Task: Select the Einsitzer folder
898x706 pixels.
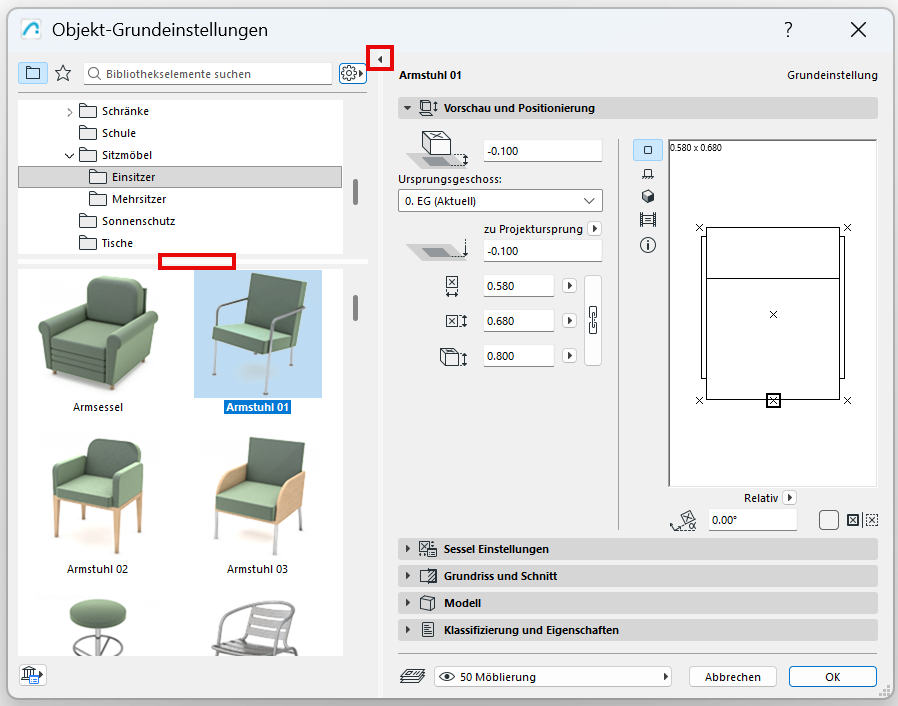Action: tap(180, 177)
